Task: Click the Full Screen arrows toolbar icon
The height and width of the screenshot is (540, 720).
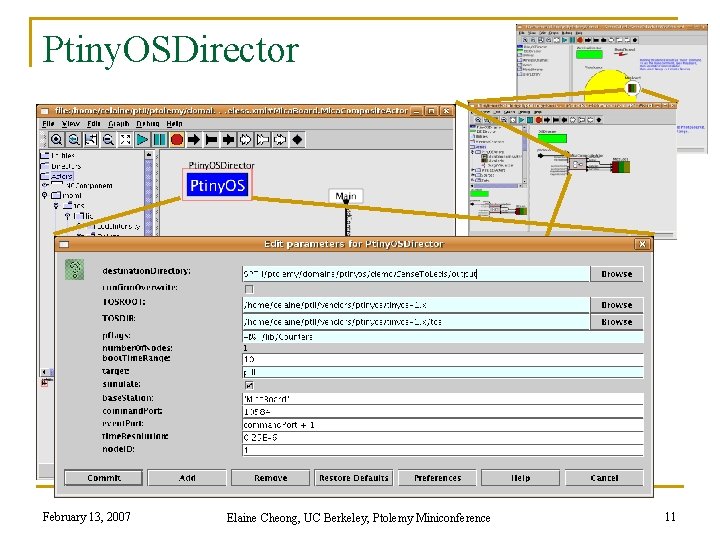Action: tap(125, 139)
